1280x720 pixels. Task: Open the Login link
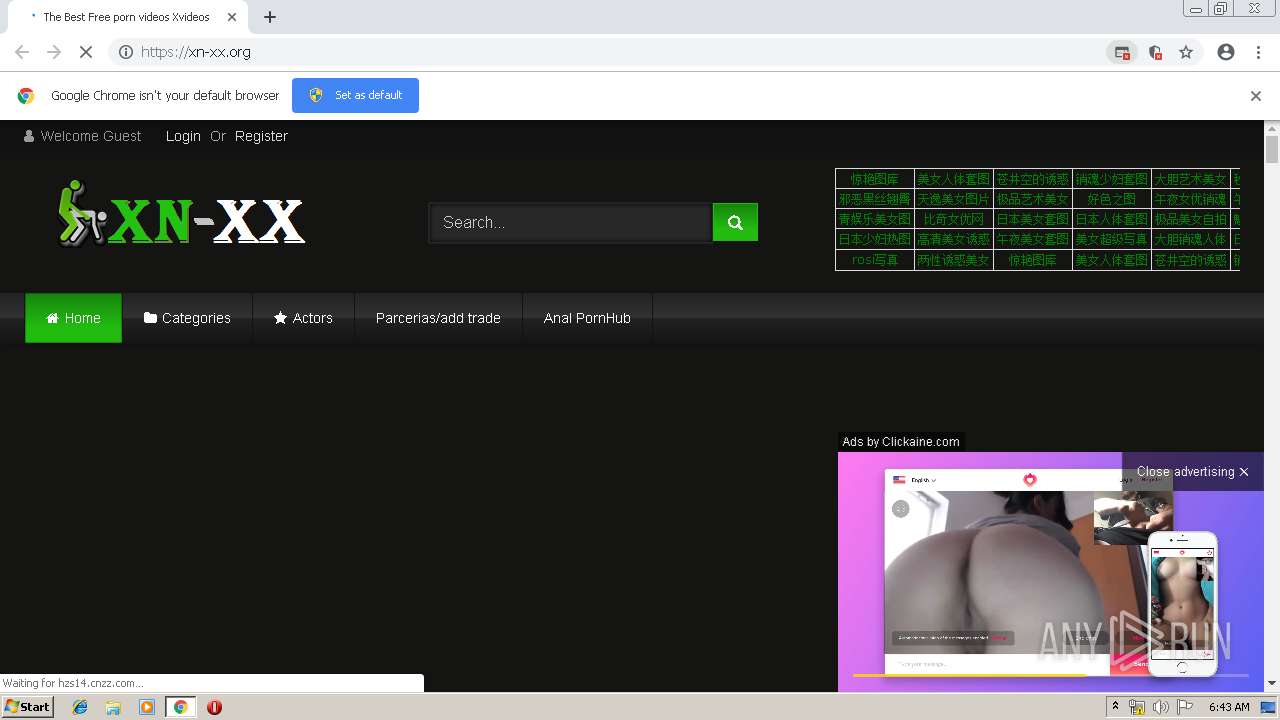pyautogui.click(x=183, y=136)
